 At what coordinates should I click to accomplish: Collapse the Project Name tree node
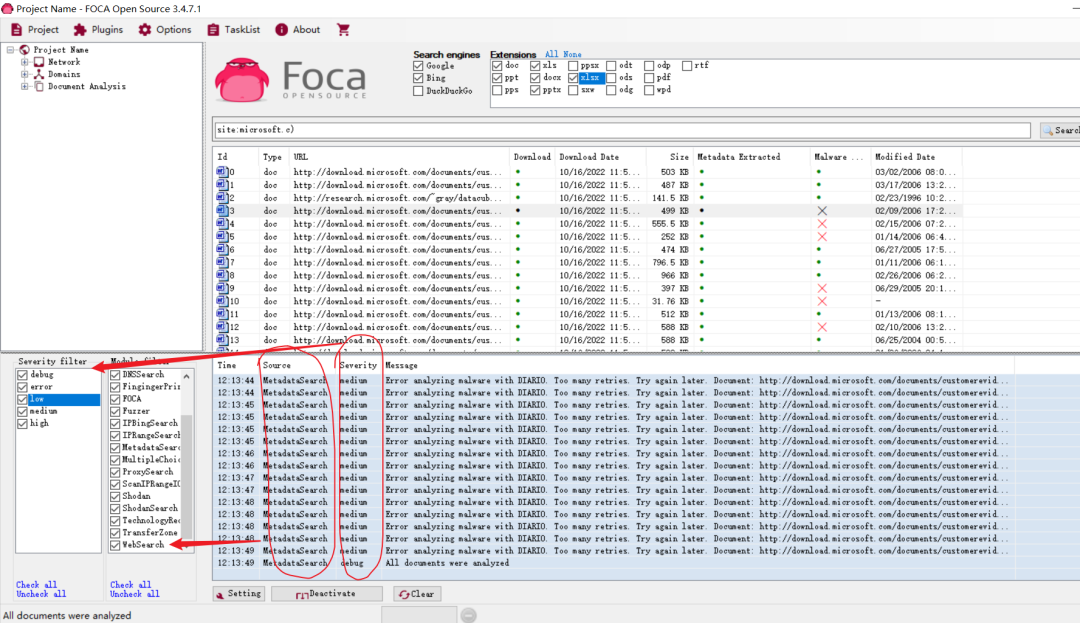(x=10, y=50)
